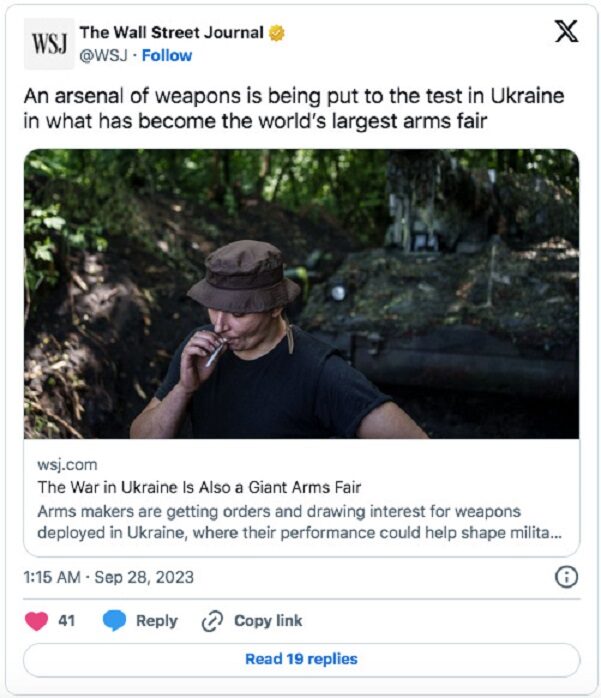Follow the WSJ account
The image size is (601, 698).
166,56
